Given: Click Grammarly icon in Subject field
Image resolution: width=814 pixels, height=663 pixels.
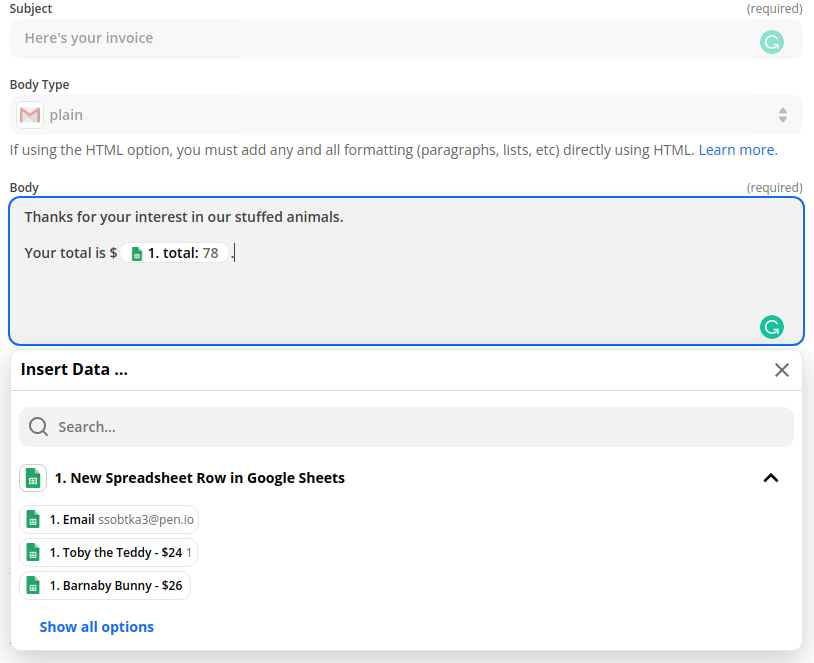Looking at the screenshot, I should click(x=771, y=42).
